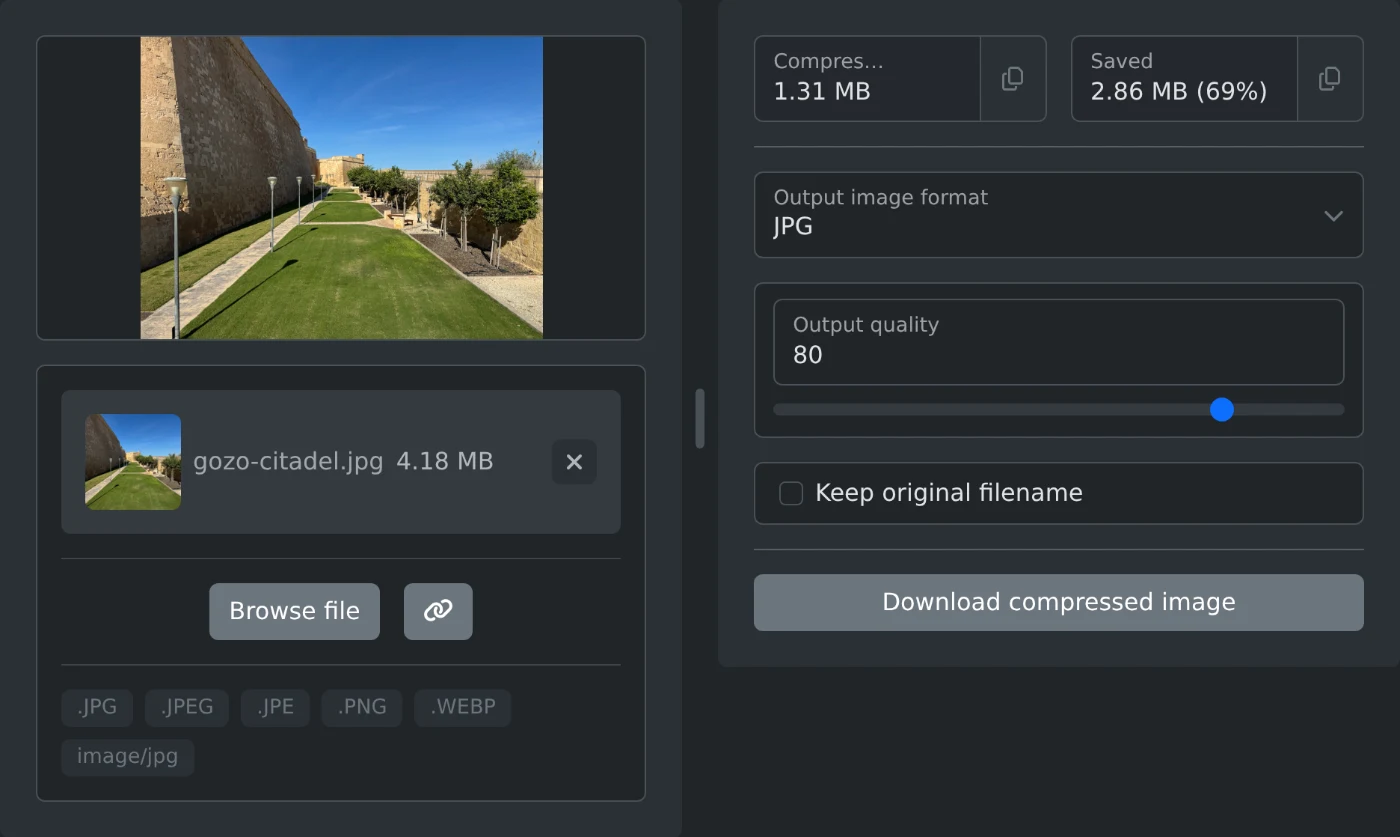Click the .JPEG format tag
The height and width of the screenshot is (837, 1400).
click(x=187, y=707)
